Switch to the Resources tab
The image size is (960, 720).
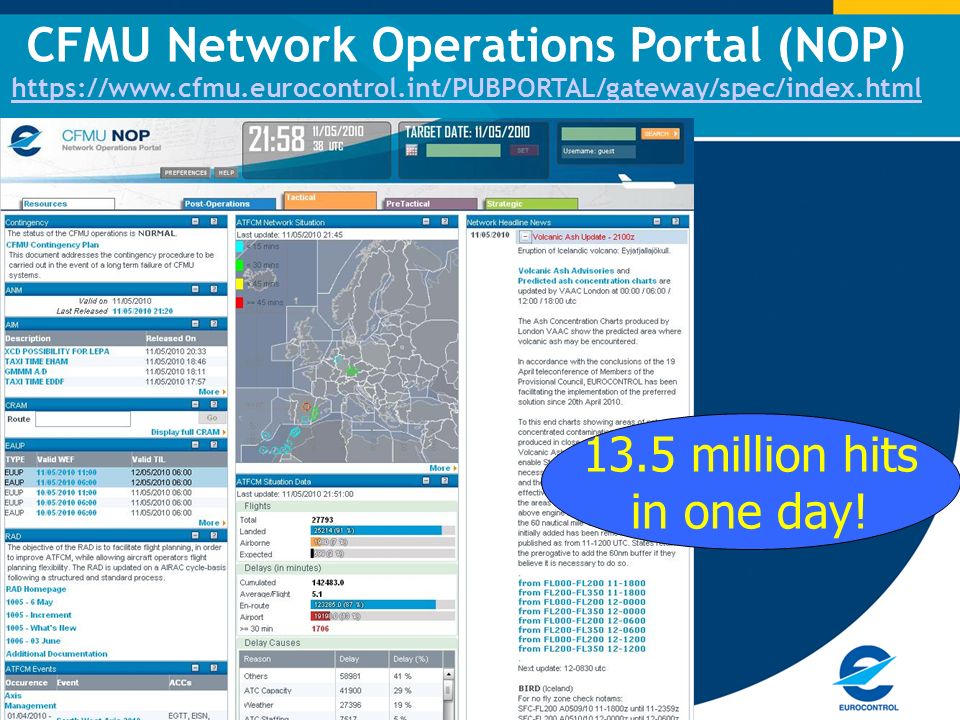point(67,204)
